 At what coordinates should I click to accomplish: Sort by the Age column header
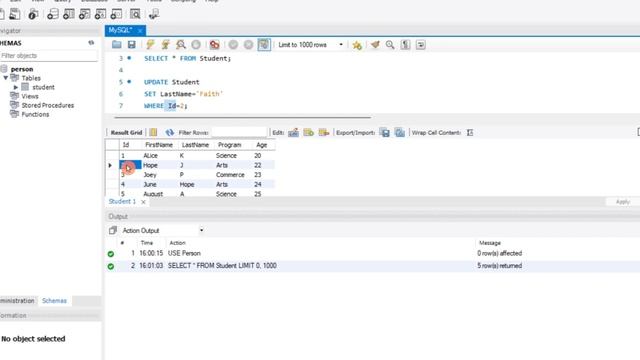tap(262, 145)
